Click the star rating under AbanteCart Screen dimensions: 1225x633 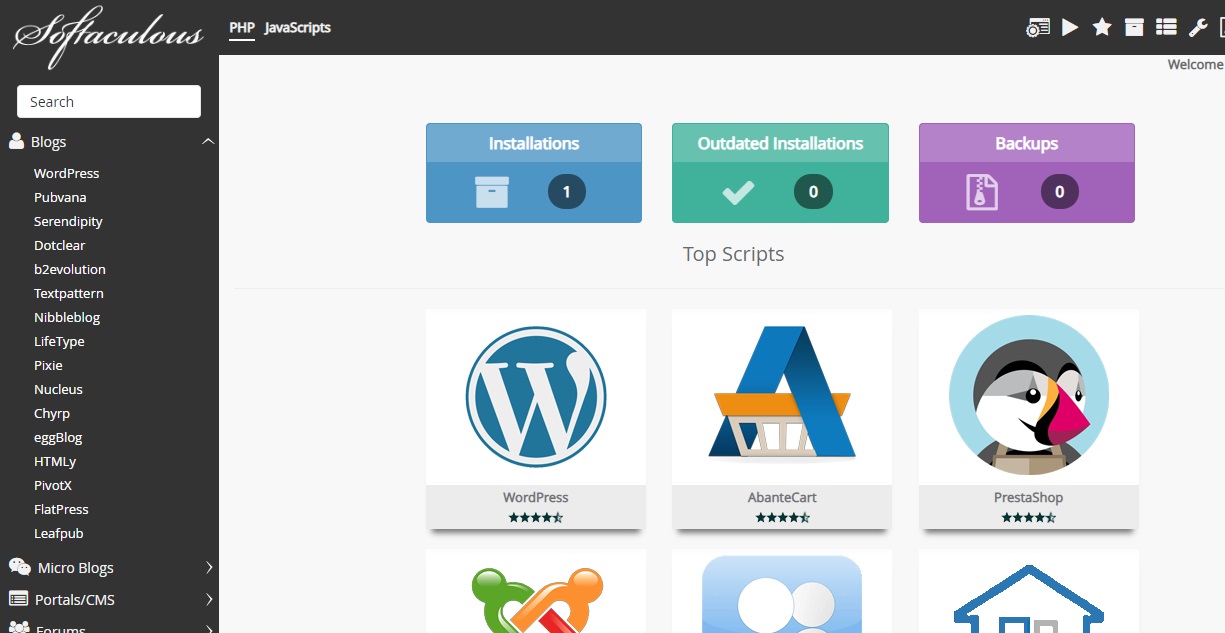782,517
